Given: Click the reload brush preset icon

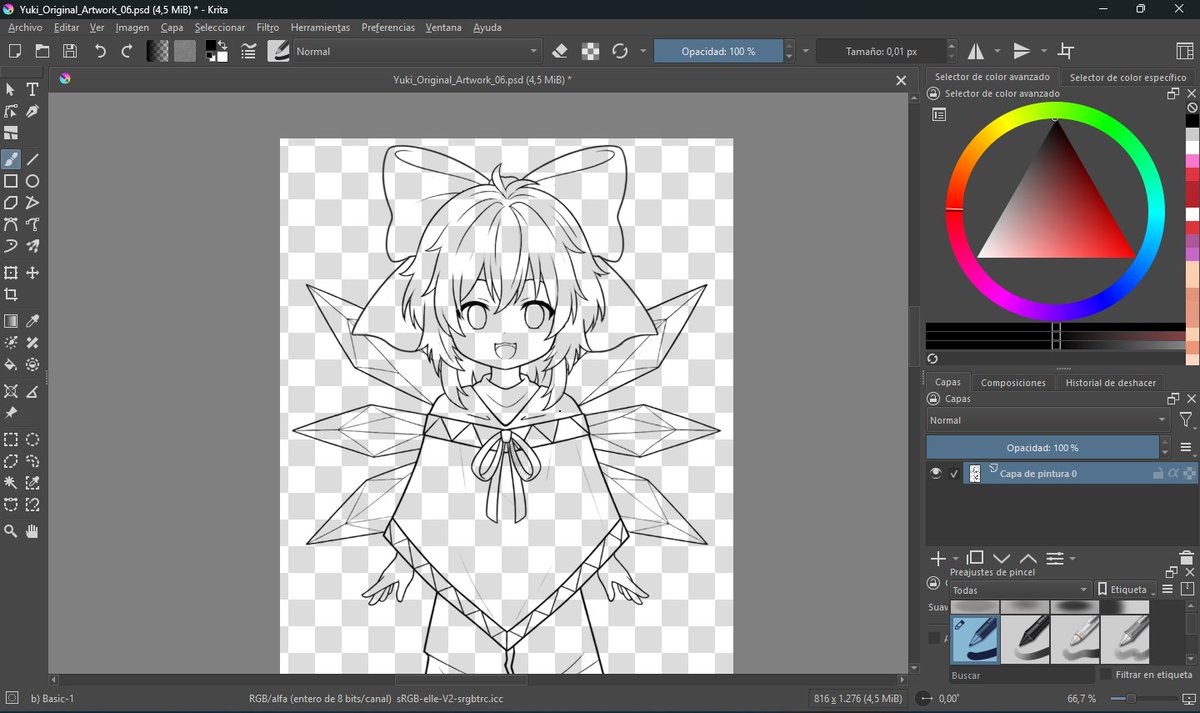Looking at the screenshot, I should (620, 51).
